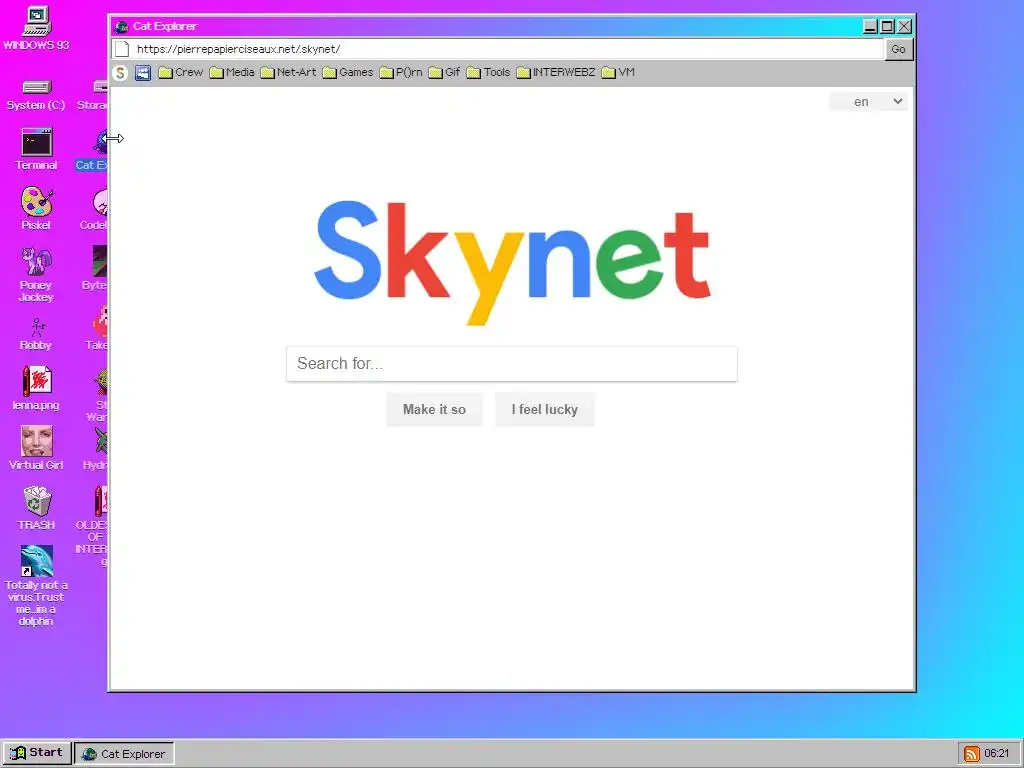Click the Search for... input field
1024x768 pixels.
coord(512,364)
